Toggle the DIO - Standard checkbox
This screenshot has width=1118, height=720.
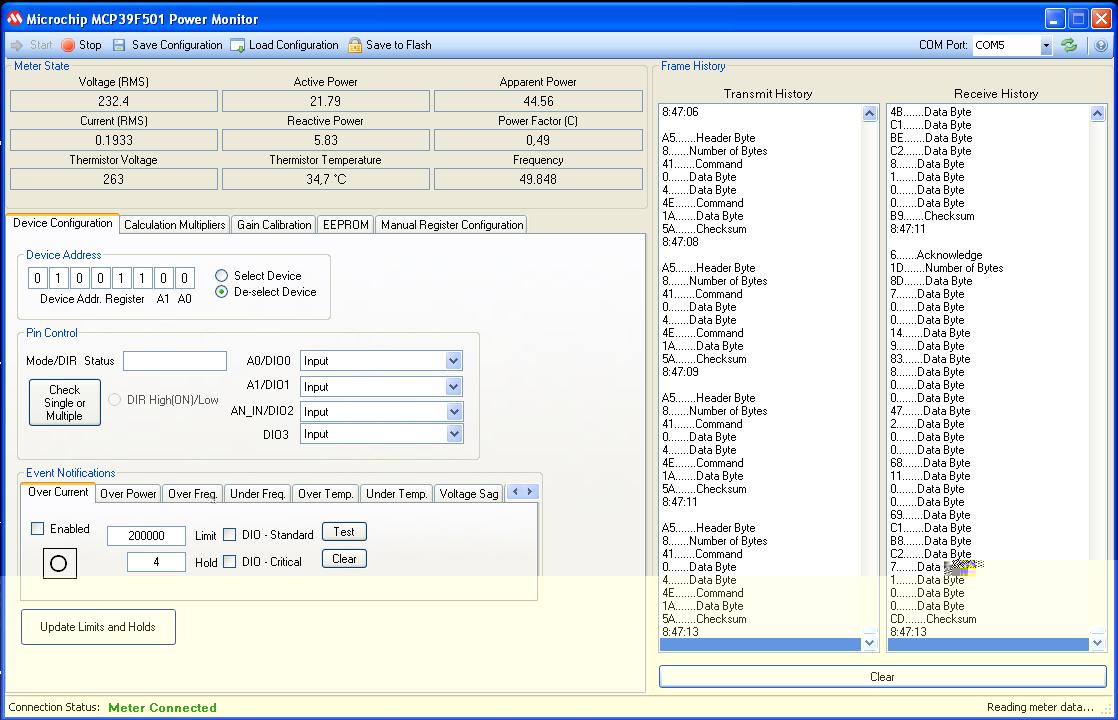pos(230,534)
